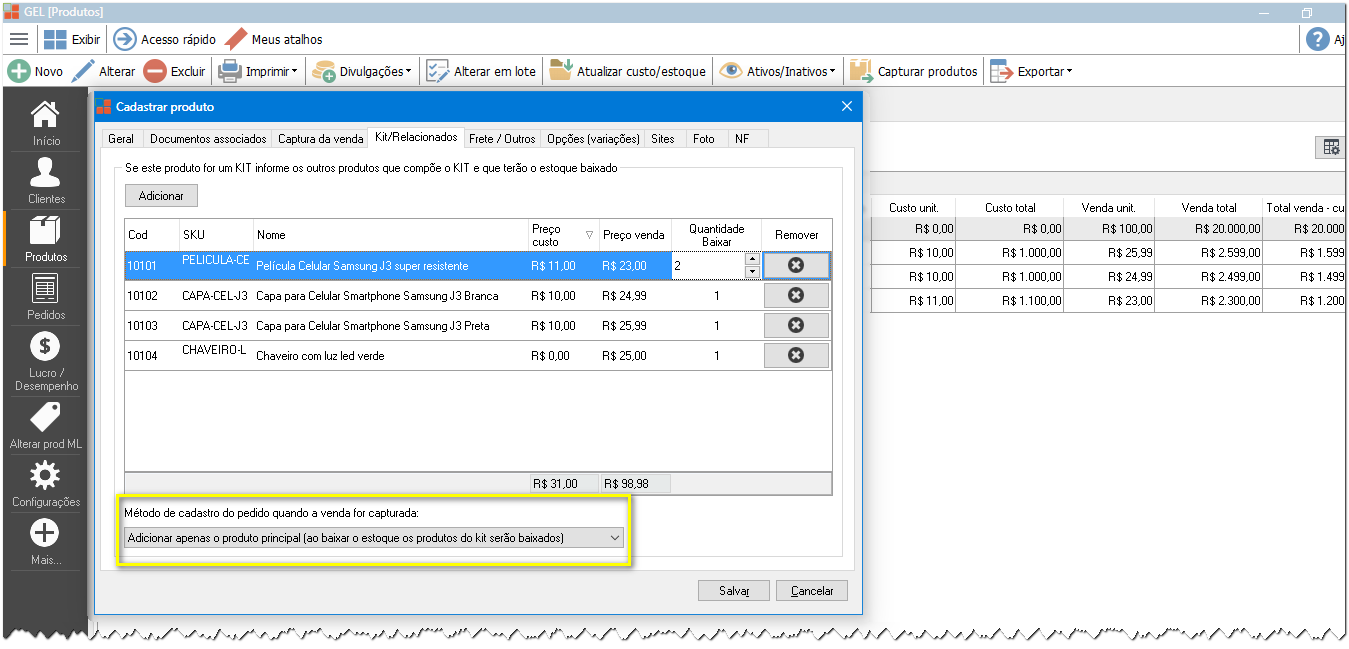Viewport: 1349px width, 649px height.
Task: Open Produtos in sidebar
Action: tap(46, 239)
